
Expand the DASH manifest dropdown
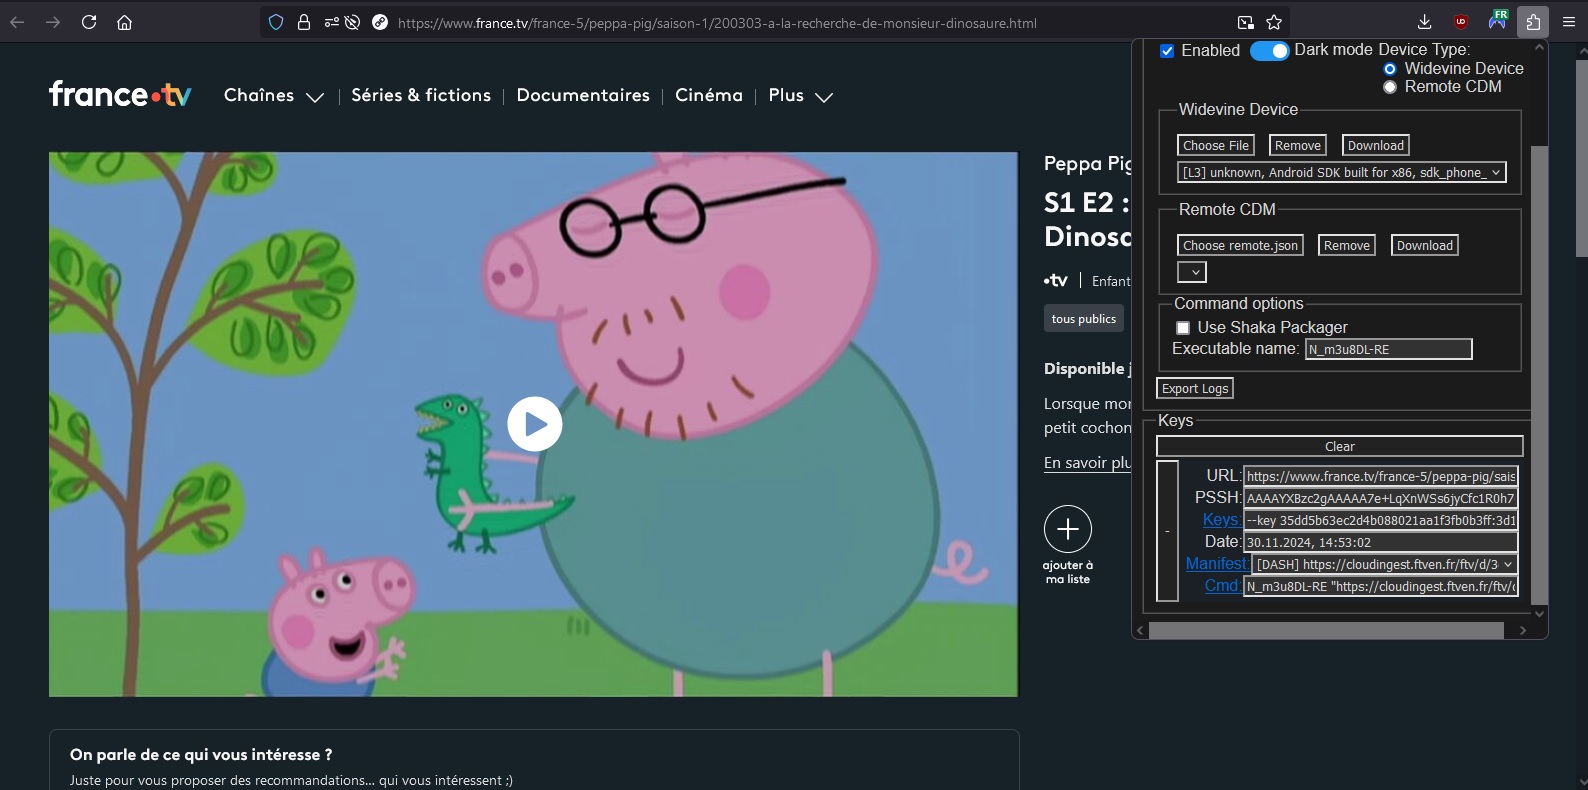(1384, 564)
